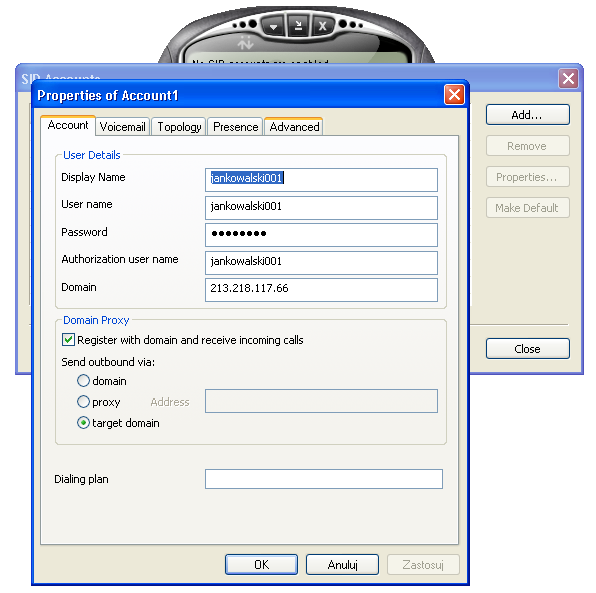596x593 pixels.
Task: Select the target domain radio button
Action: [x=83, y=423]
